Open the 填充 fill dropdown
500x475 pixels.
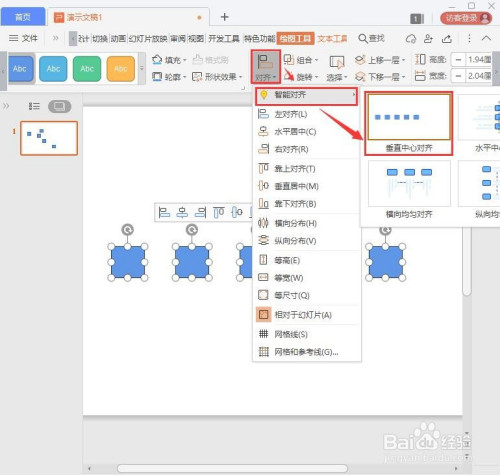(x=169, y=60)
